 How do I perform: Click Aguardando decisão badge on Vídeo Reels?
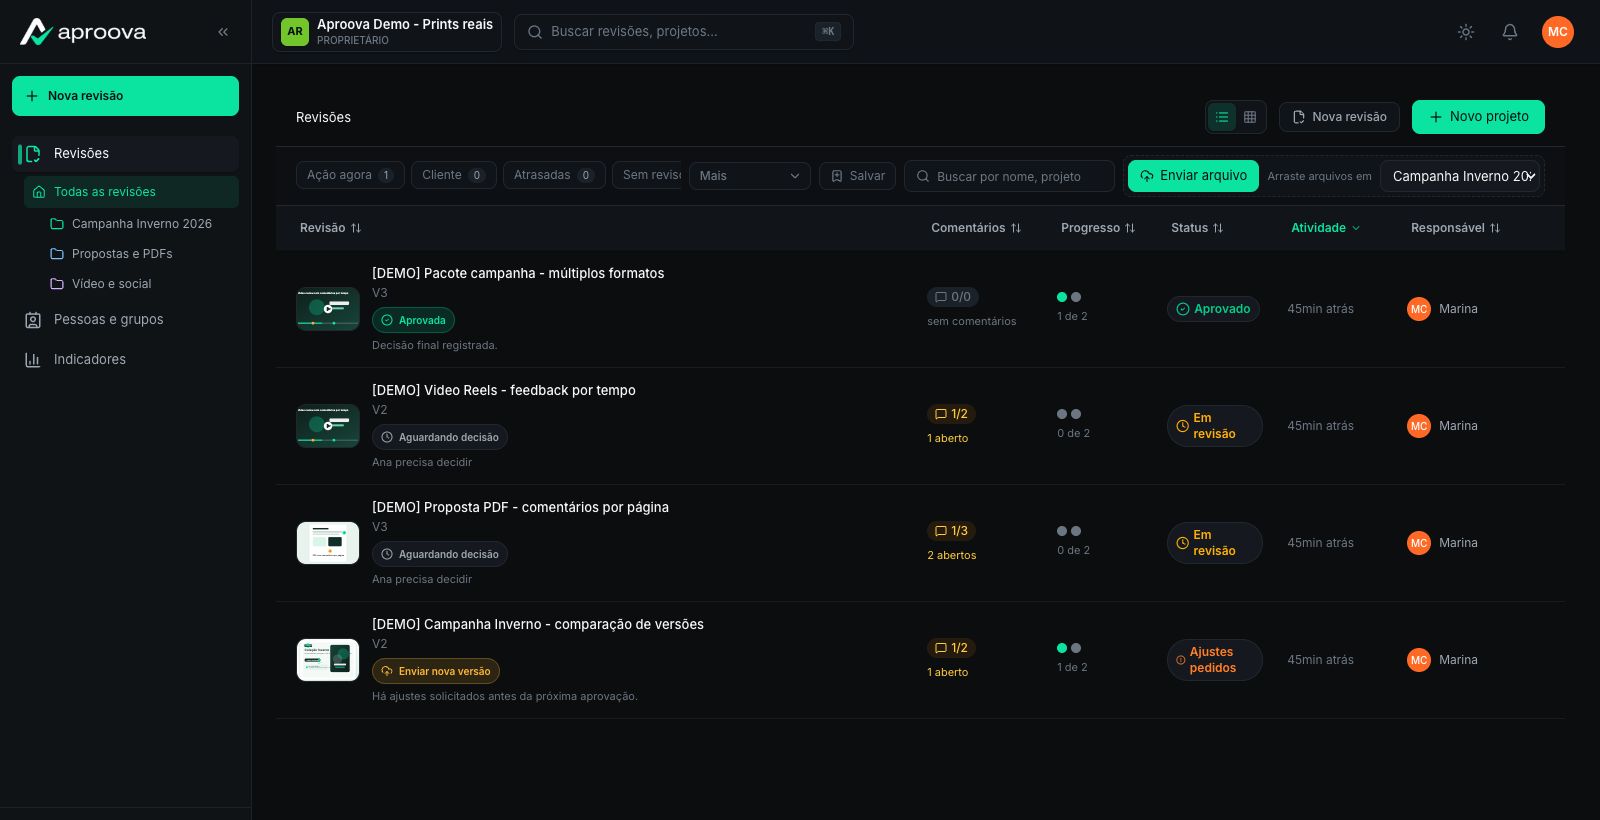coord(440,437)
